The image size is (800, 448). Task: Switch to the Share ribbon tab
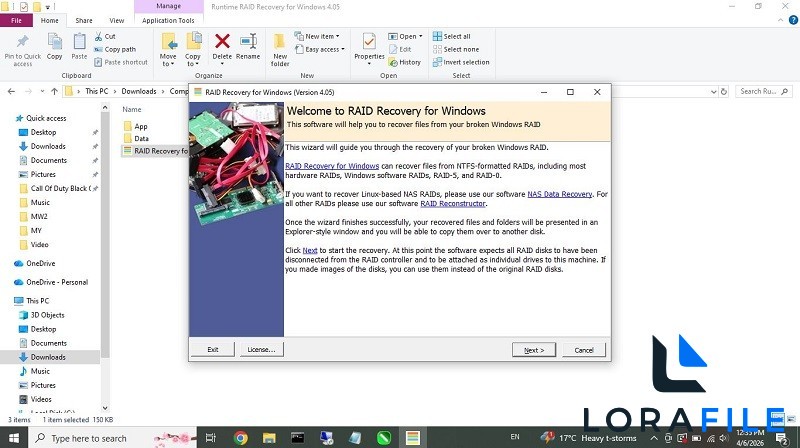pos(84,20)
